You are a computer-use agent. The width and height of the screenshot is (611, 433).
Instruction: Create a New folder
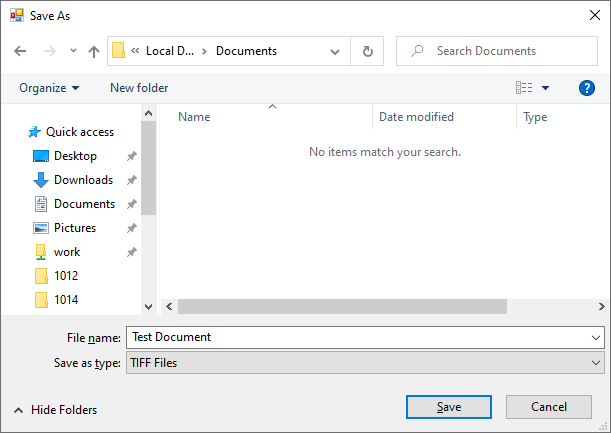pos(139,88)
